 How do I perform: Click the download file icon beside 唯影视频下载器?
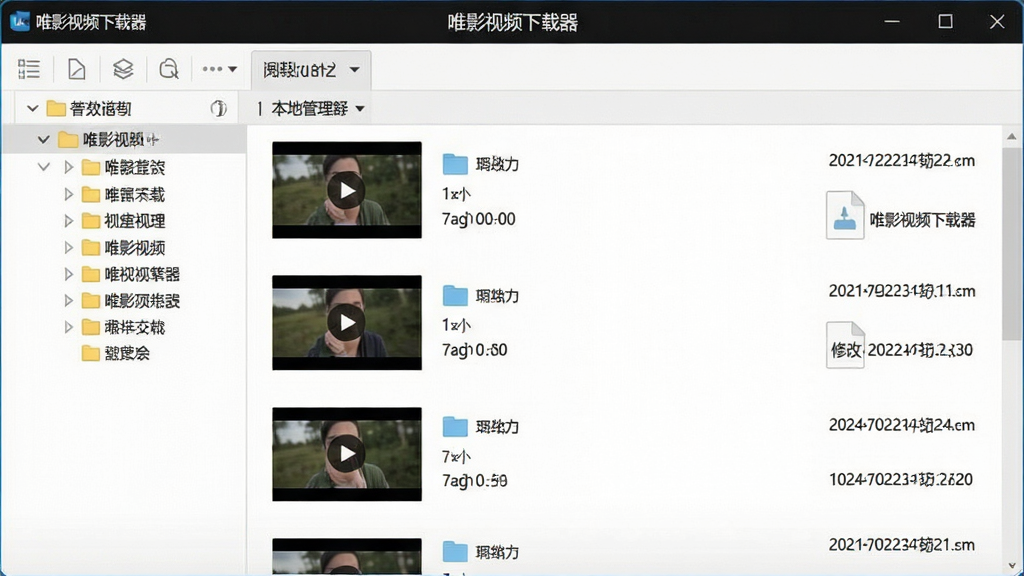[x=845, y=215]
